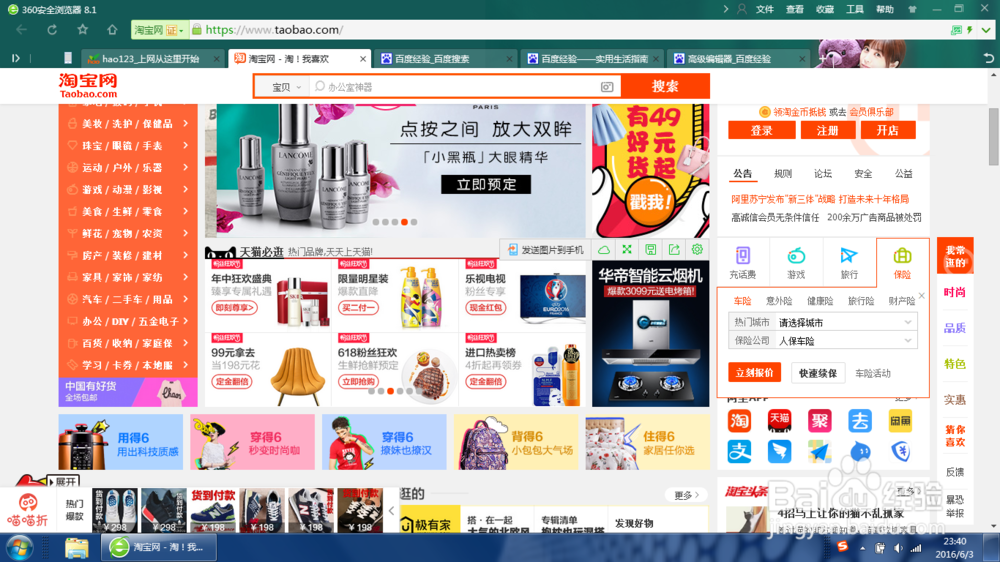The width and height of the screenshot is (1000, 562).
Task: Click the highlighted orange banner carousel dot
Action: 404,222
